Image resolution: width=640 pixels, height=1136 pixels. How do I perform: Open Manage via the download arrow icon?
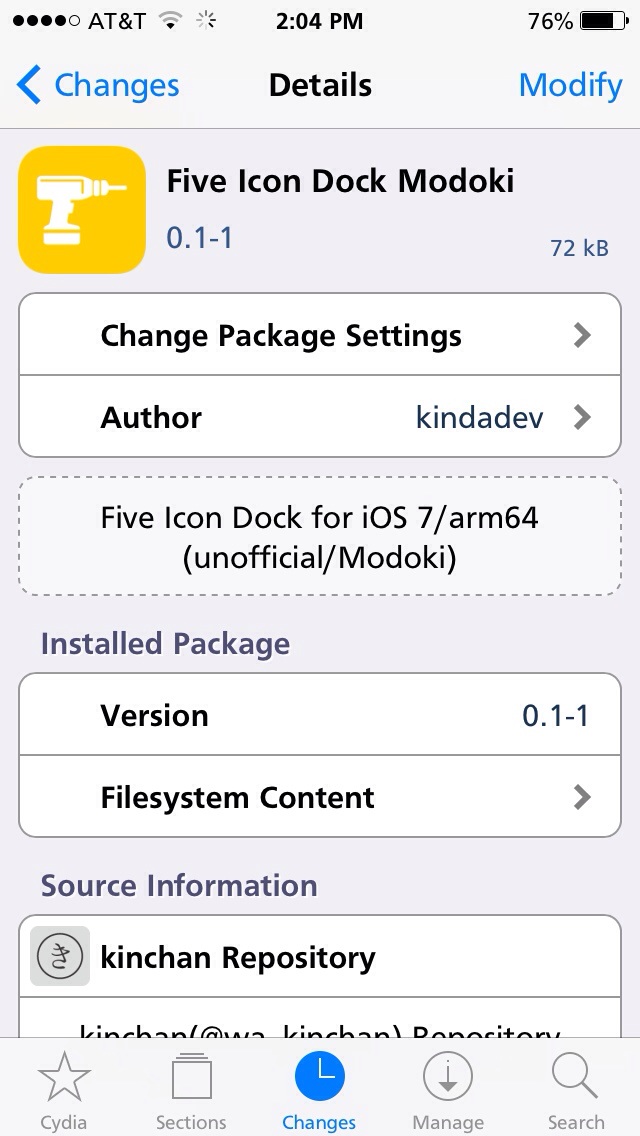tap(447, 1085)
